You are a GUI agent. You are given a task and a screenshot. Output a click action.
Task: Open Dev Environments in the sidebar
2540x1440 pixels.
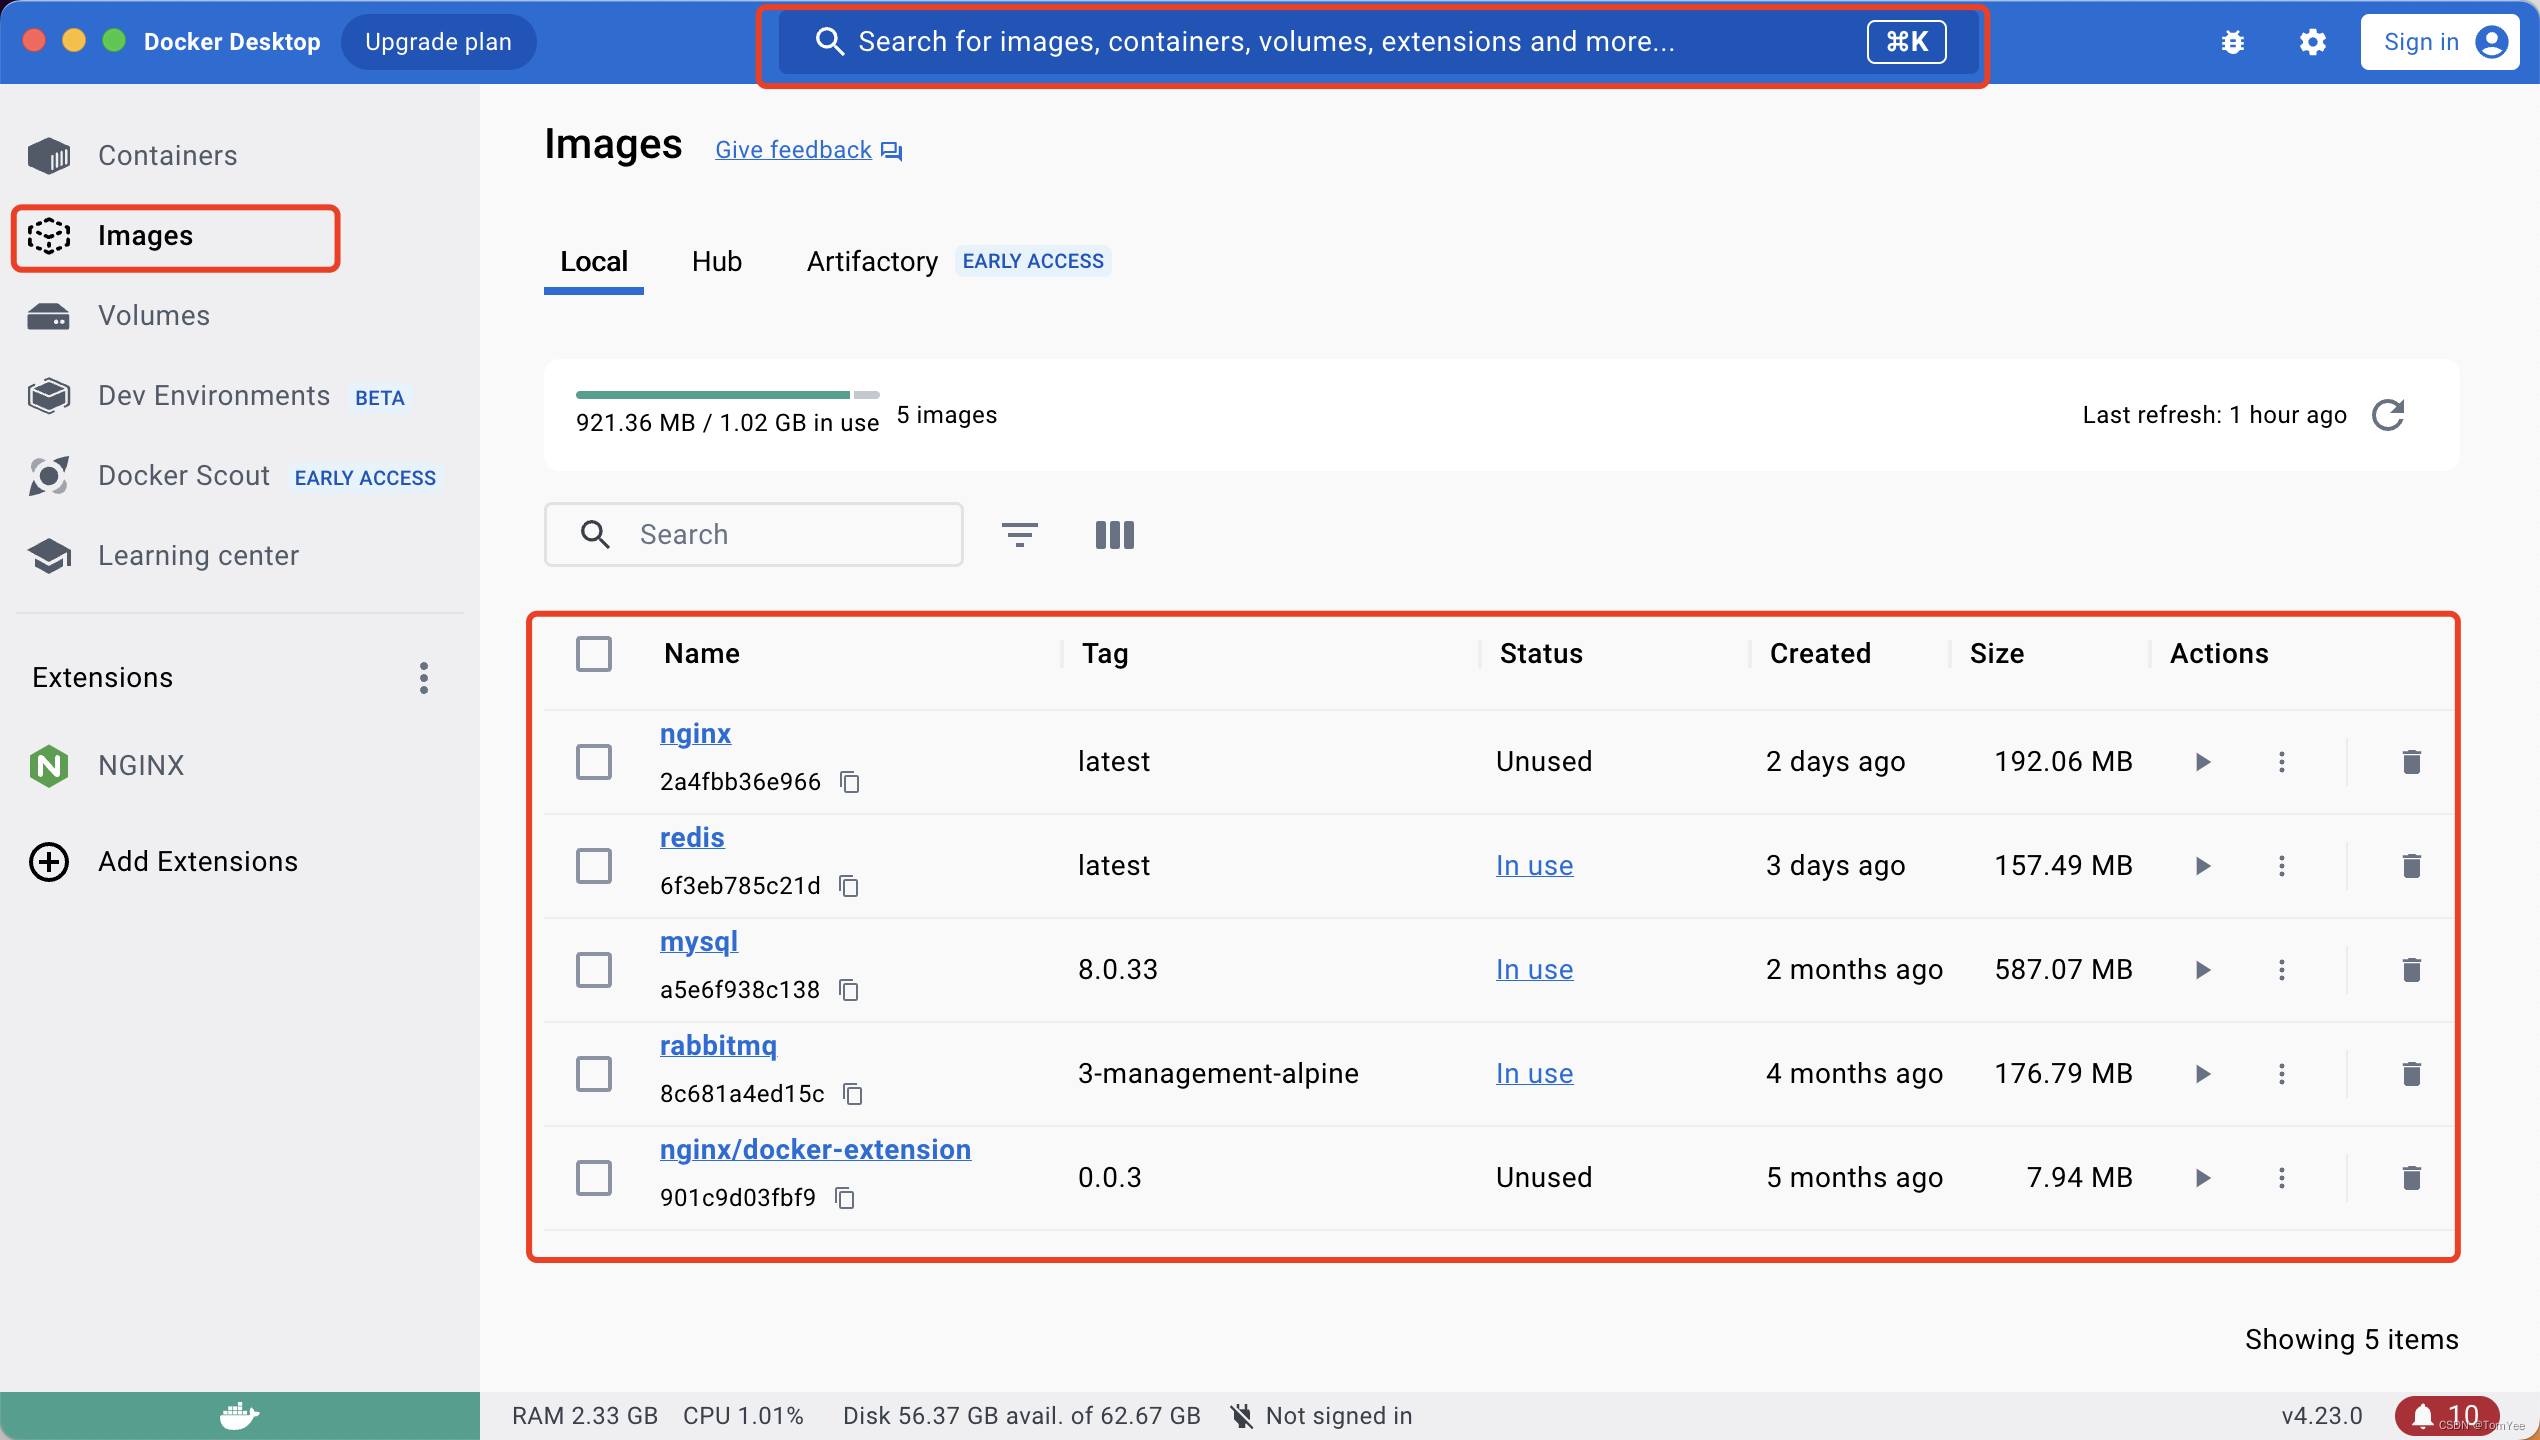[x=214, y=396]
